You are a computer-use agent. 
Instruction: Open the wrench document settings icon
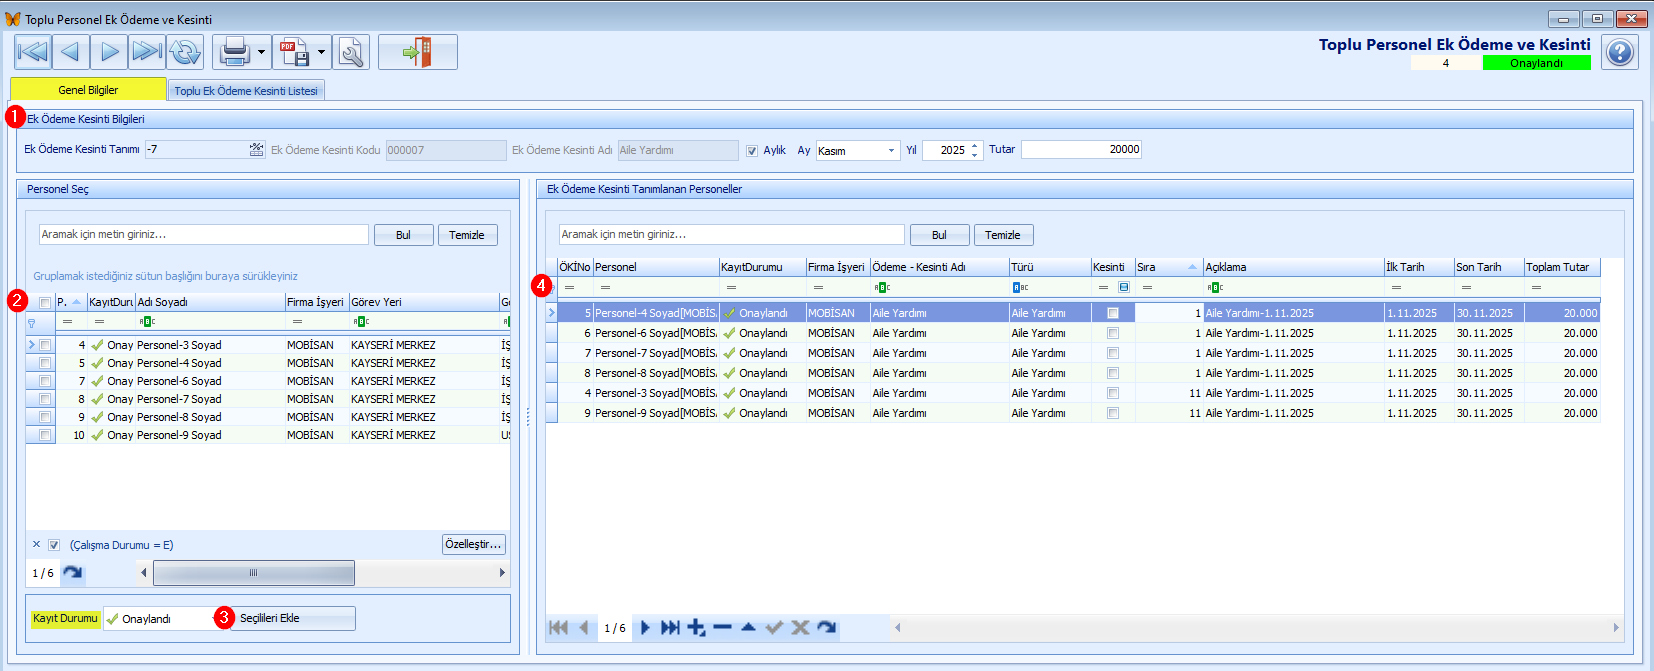(351, 52)
